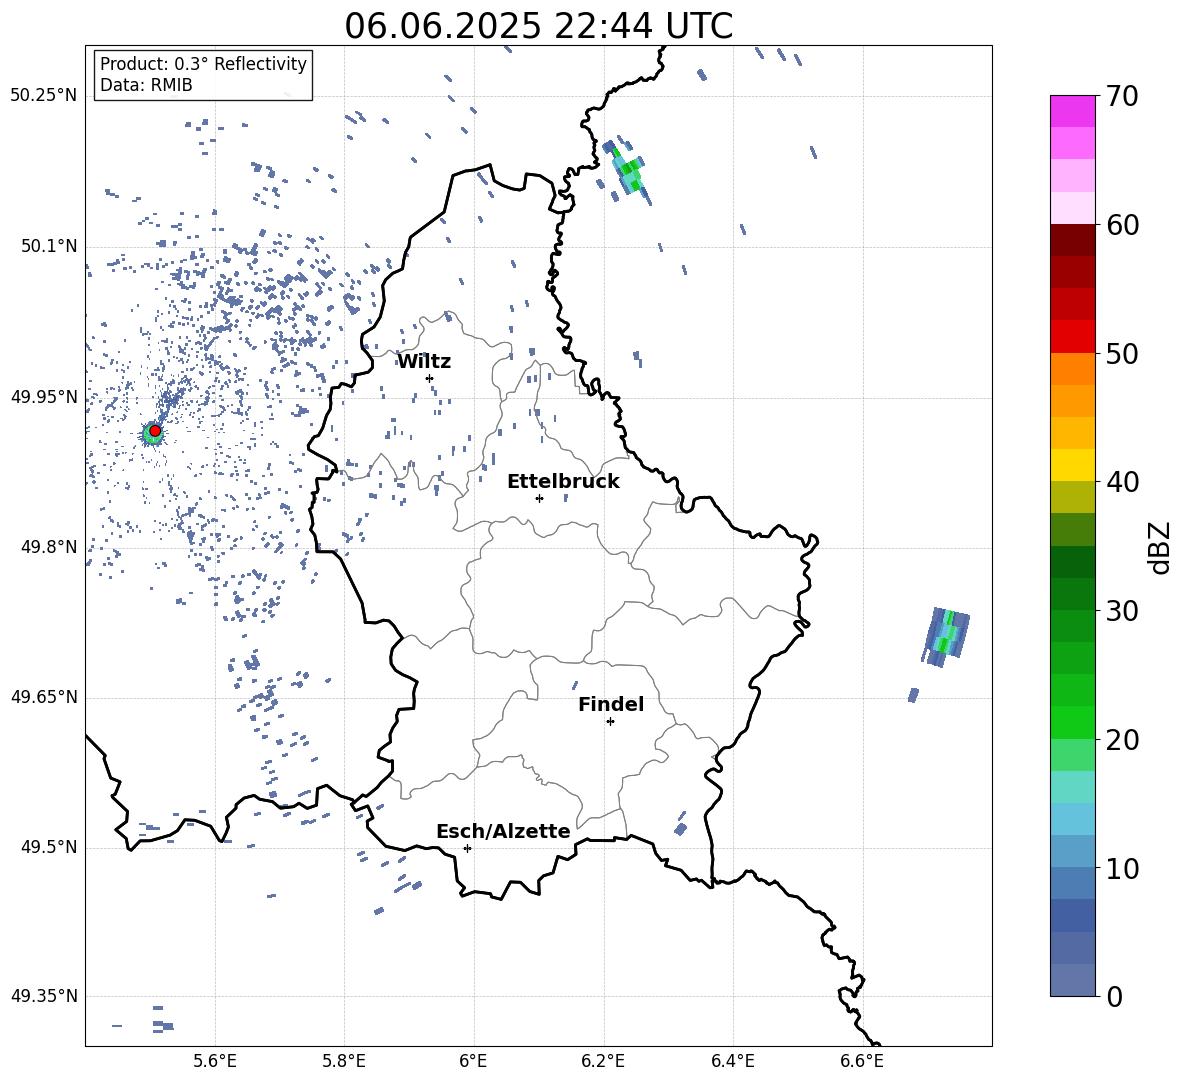Click the Esch/Alzette station cross marker
This screenshot has height=1081, width=1184.
467,848
